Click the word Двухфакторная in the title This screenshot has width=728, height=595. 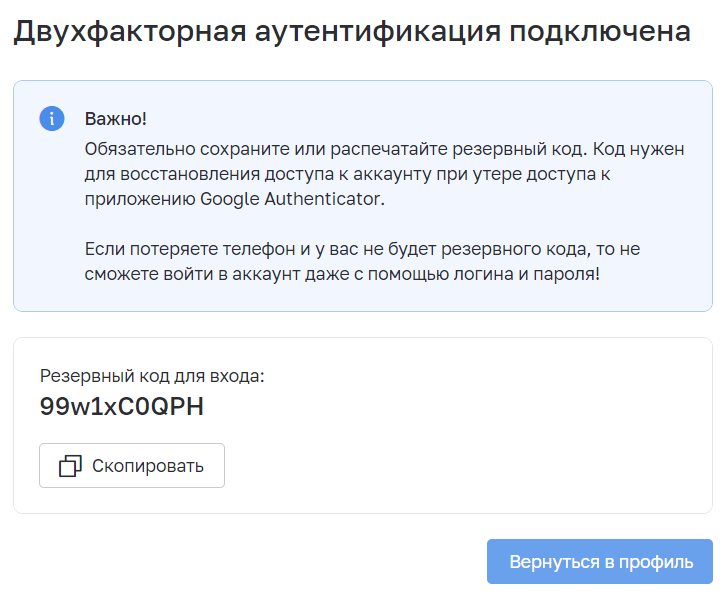coord(130,32)
